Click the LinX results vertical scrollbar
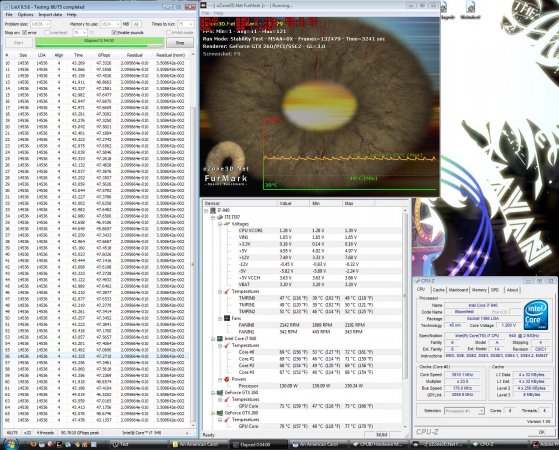Viewport: 559px width, 450px height. click(193, 240)
